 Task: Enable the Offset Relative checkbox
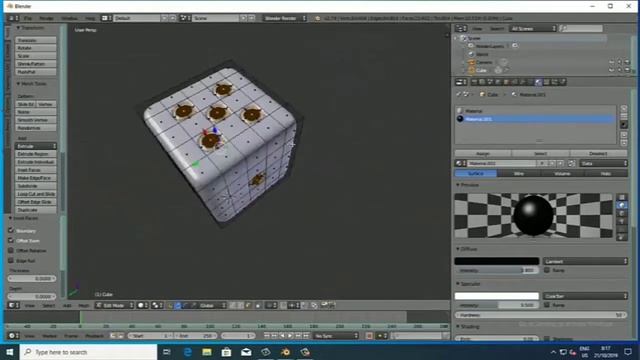point(11,250)
